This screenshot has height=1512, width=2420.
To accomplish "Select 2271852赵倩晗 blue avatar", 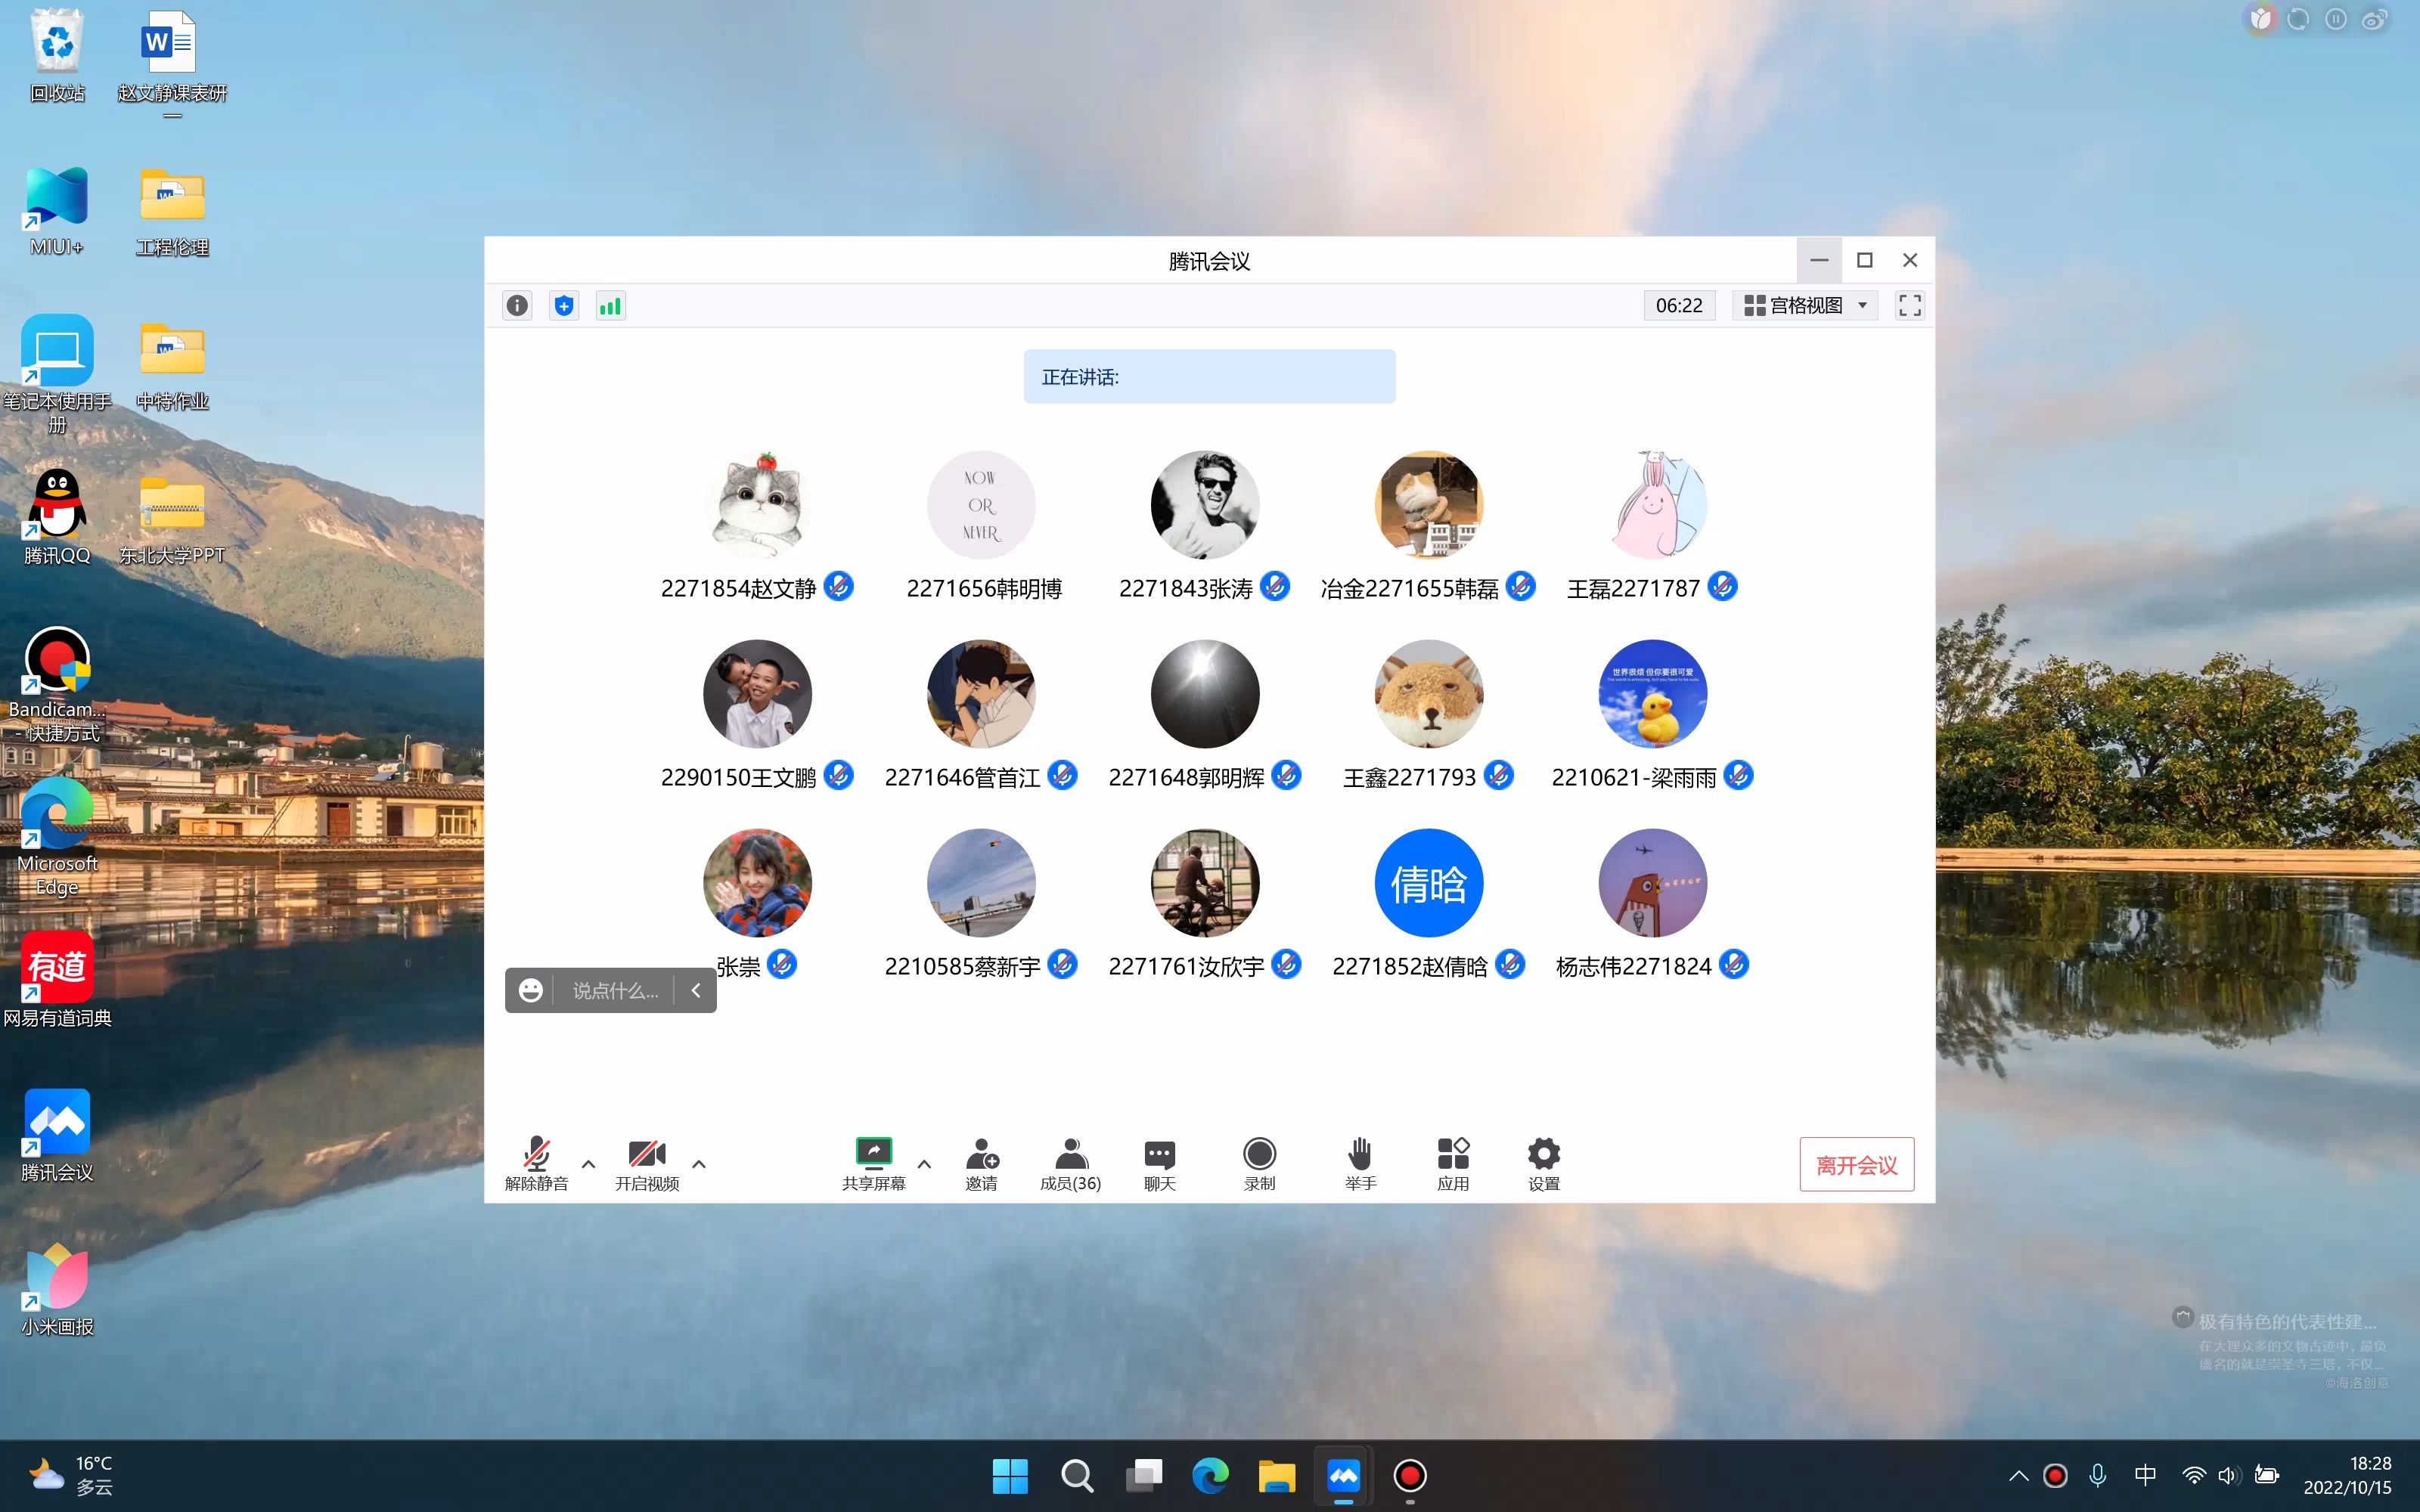I will tap(1429, 883).
